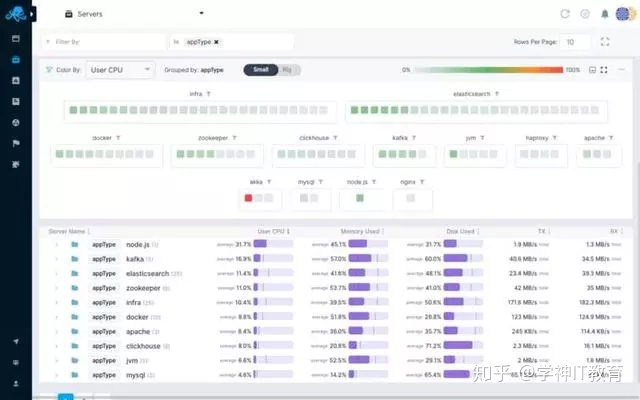Select the jvm row name
Image resolution: width=640 pixels, height=400 pixels.
pos(132,360)
